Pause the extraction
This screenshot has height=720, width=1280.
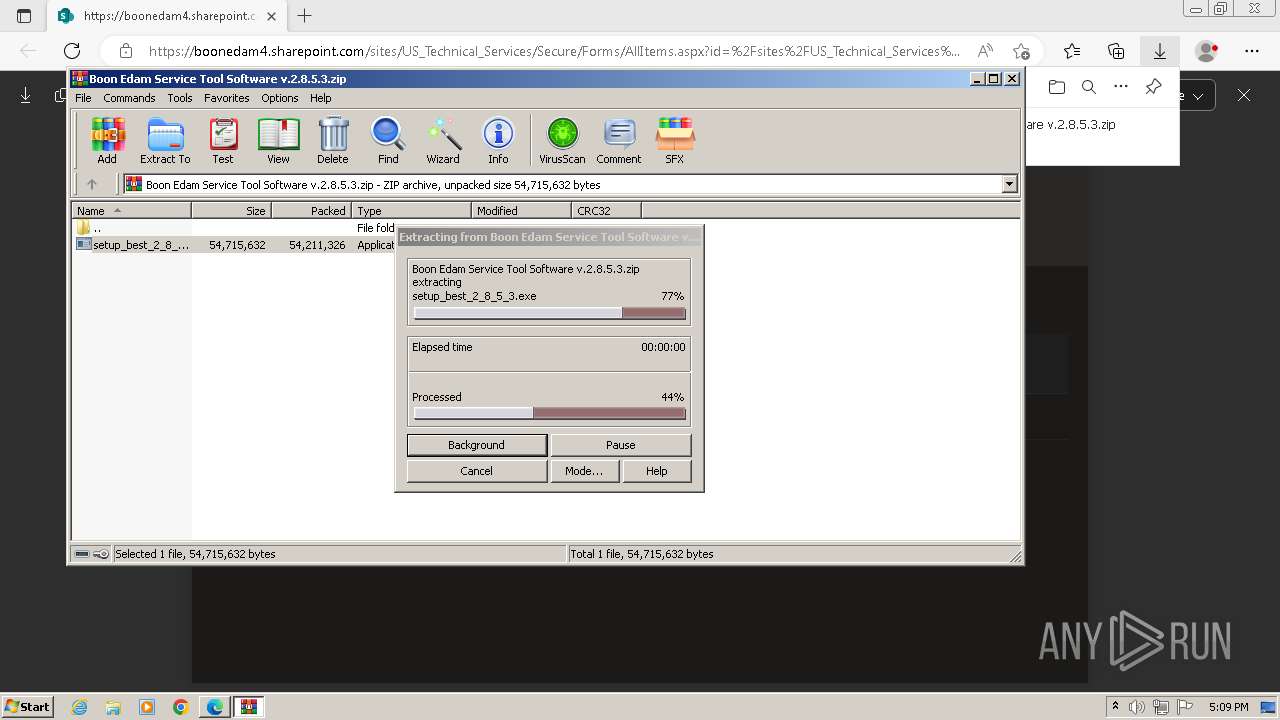[621, 445]
